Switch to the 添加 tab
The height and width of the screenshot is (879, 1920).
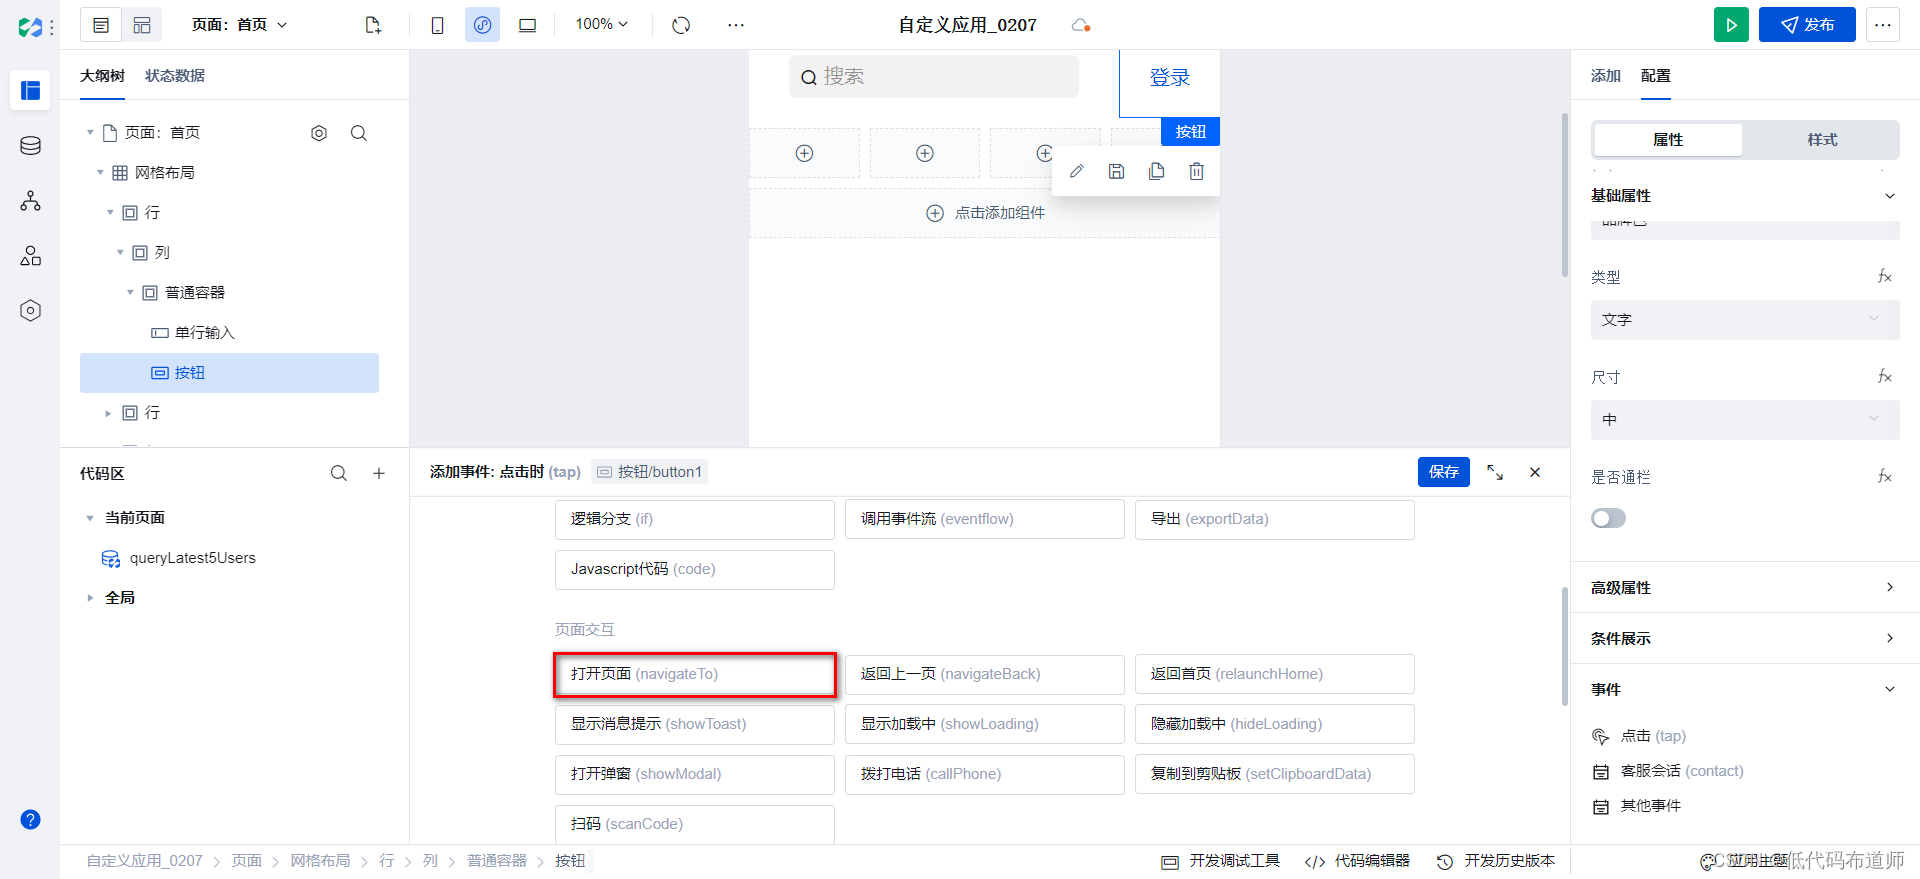1606,76
